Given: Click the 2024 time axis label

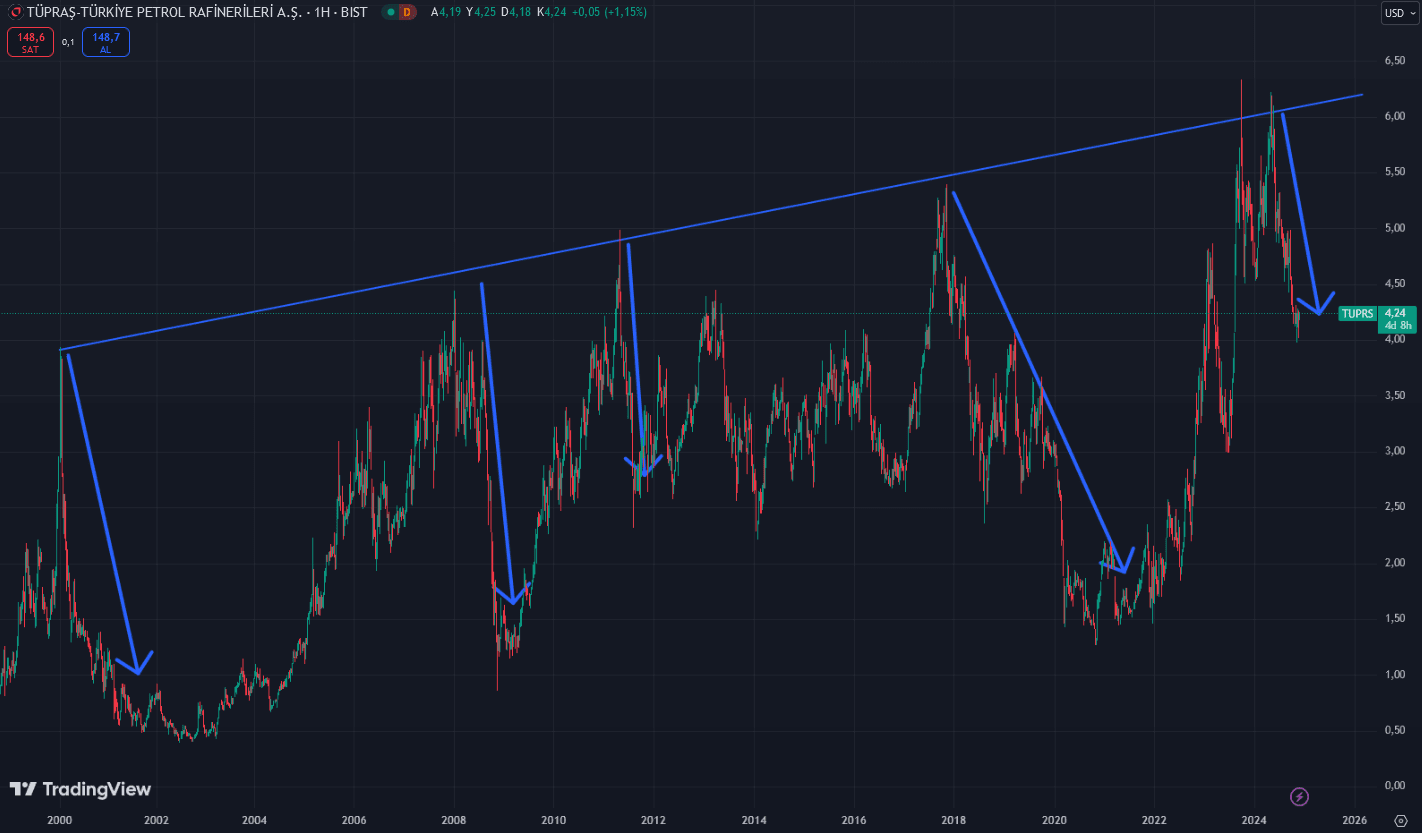Looking at the screenshot, I should click(x=1255, y=818).
